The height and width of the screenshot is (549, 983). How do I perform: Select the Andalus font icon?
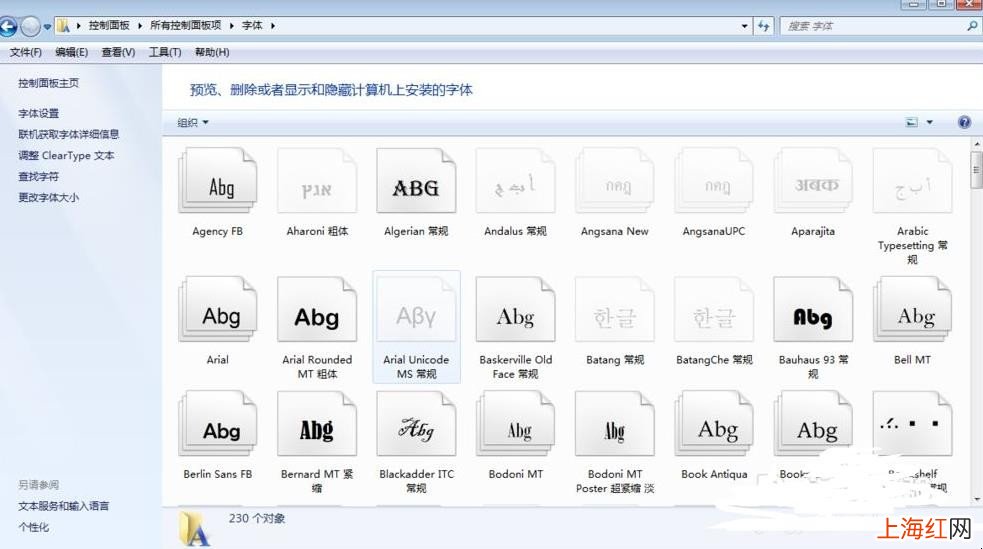click(x=515, y=180)
